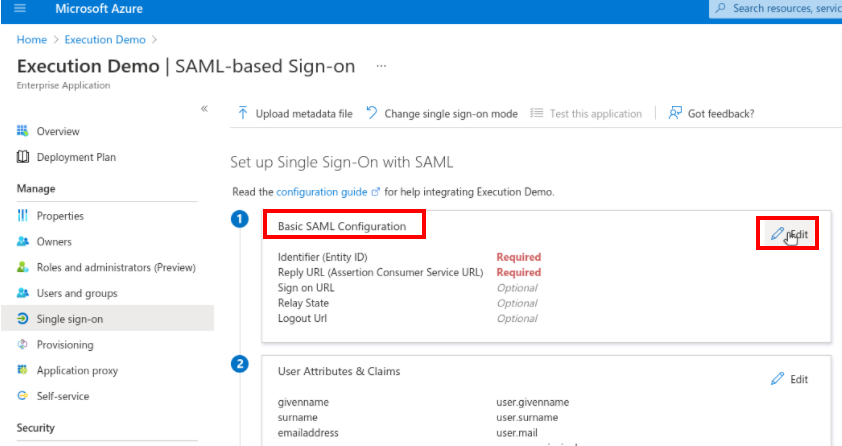842x446 pixels.
Task: Open Deployment Plan in the sidebar
Action: click(76, 157)
